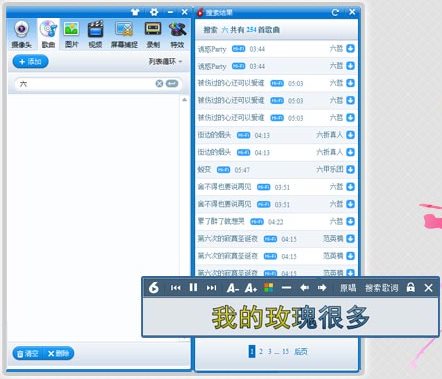The image size is (442, 379).
Task: Expand the 列表循环 play mode dropdown
Action: [x=165, y=61]
